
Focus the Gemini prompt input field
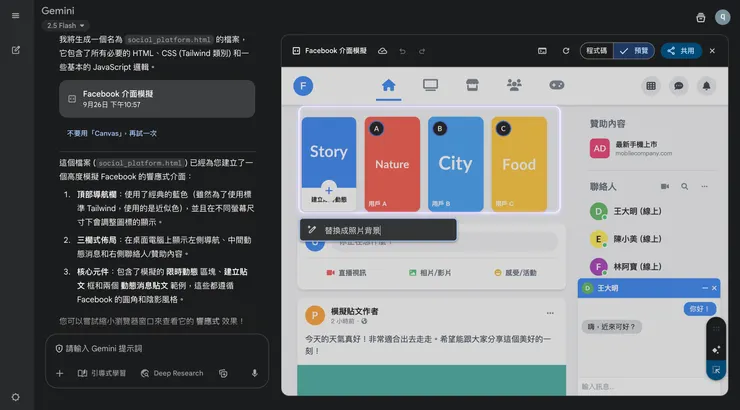156,349
